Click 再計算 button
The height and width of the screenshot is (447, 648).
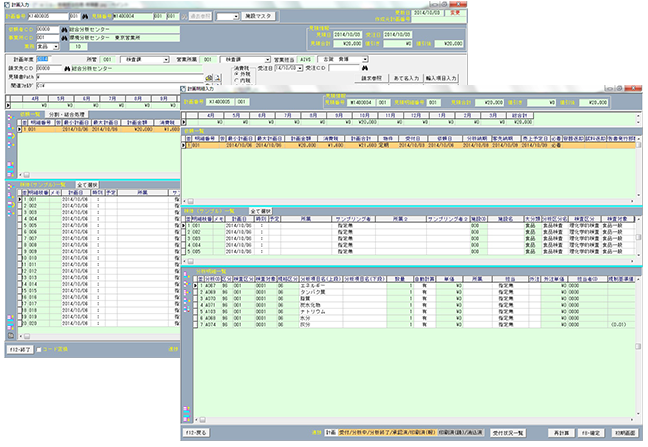tap(561, 433)
